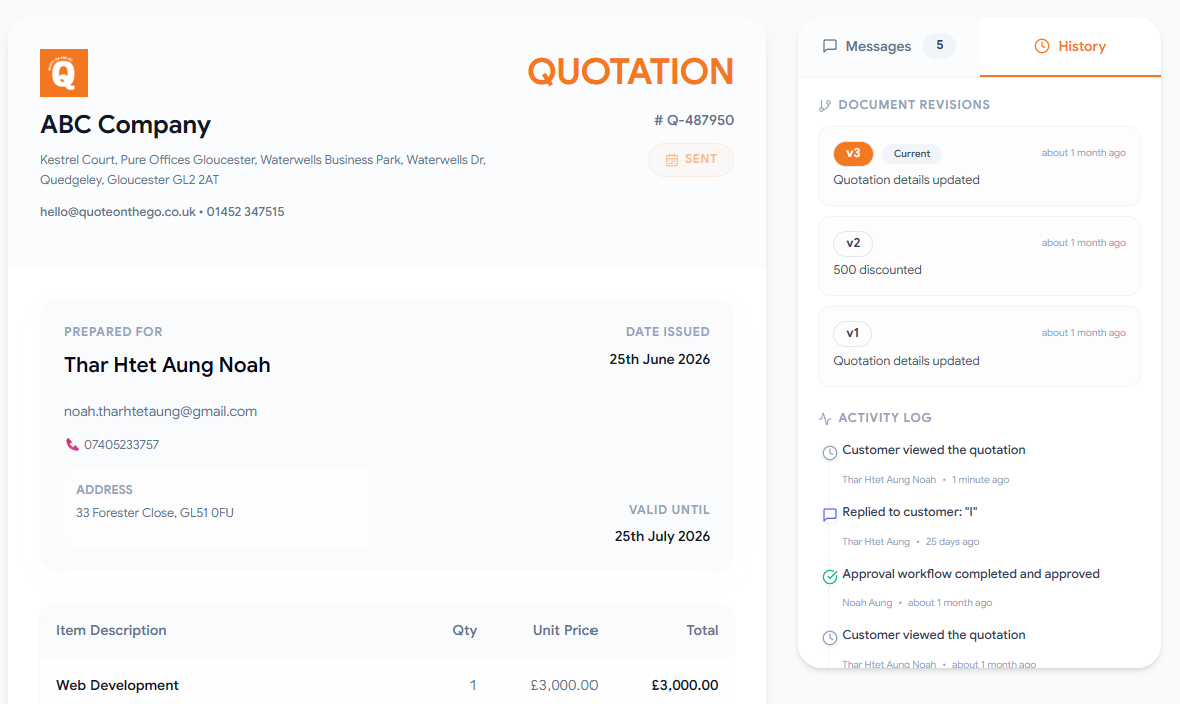Click the SENT status badge
The width and height of the screenshot is (1180, 704).
pos(691,160)
